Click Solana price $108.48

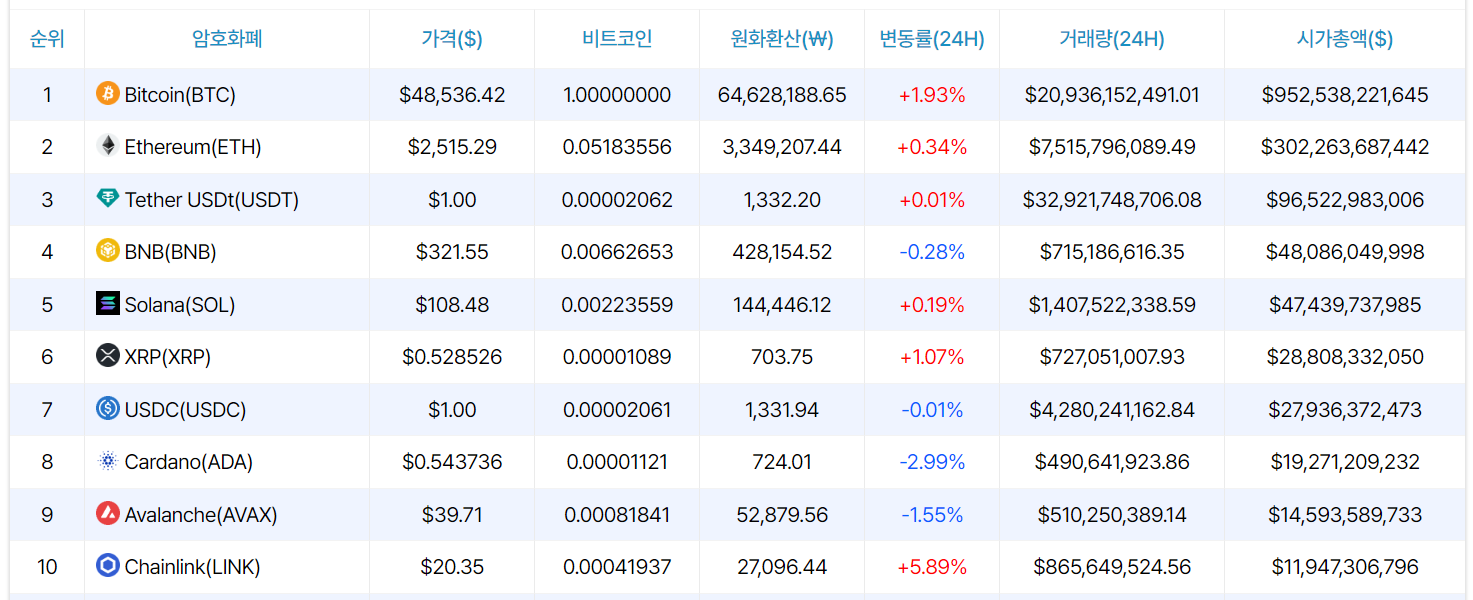point(452,305)
